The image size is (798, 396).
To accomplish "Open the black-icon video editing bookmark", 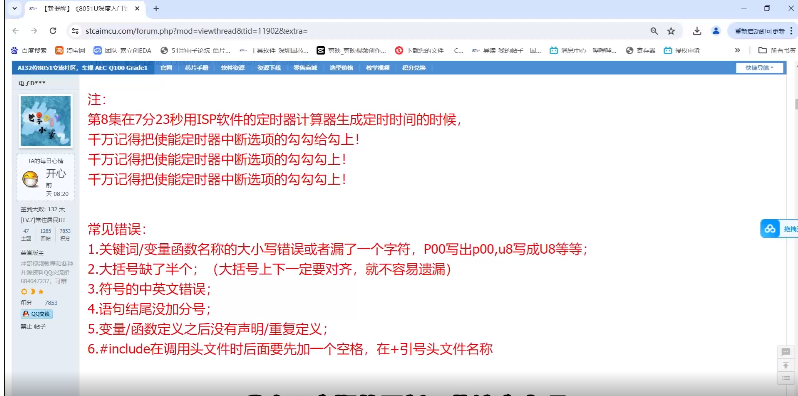I will [351, 50].
